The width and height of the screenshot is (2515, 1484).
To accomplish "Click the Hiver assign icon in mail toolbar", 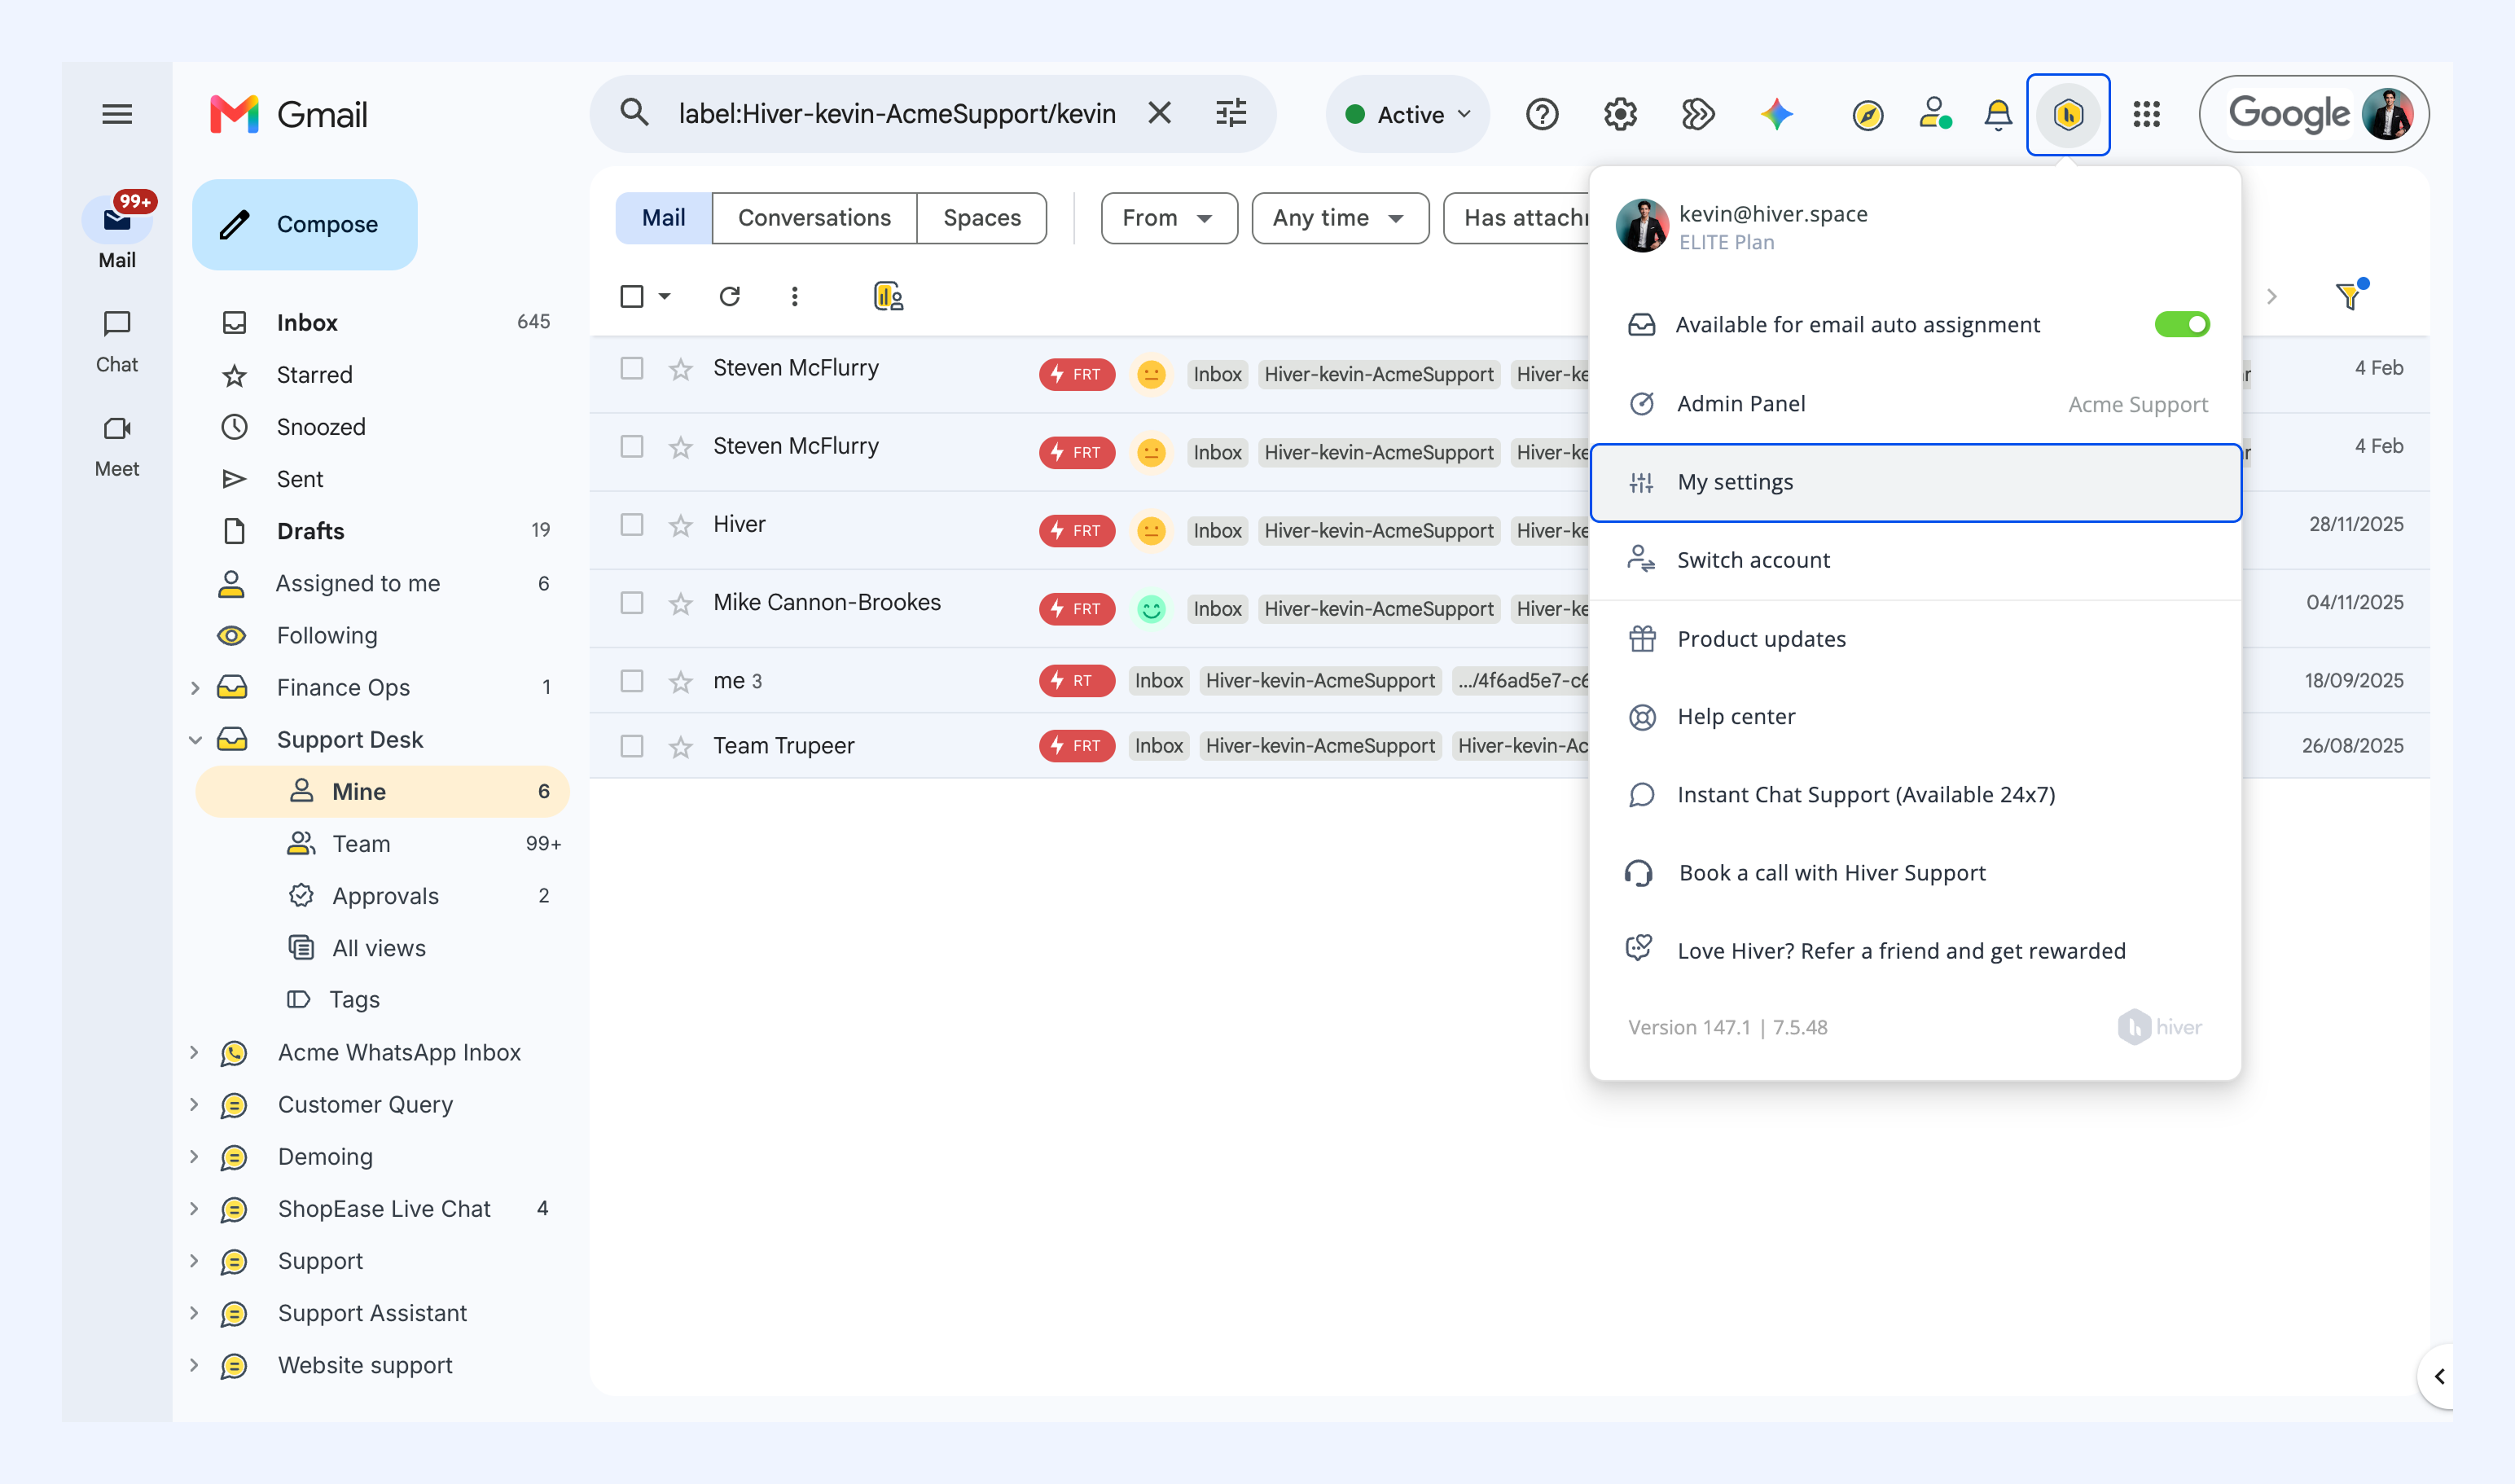I will (888, 296).
